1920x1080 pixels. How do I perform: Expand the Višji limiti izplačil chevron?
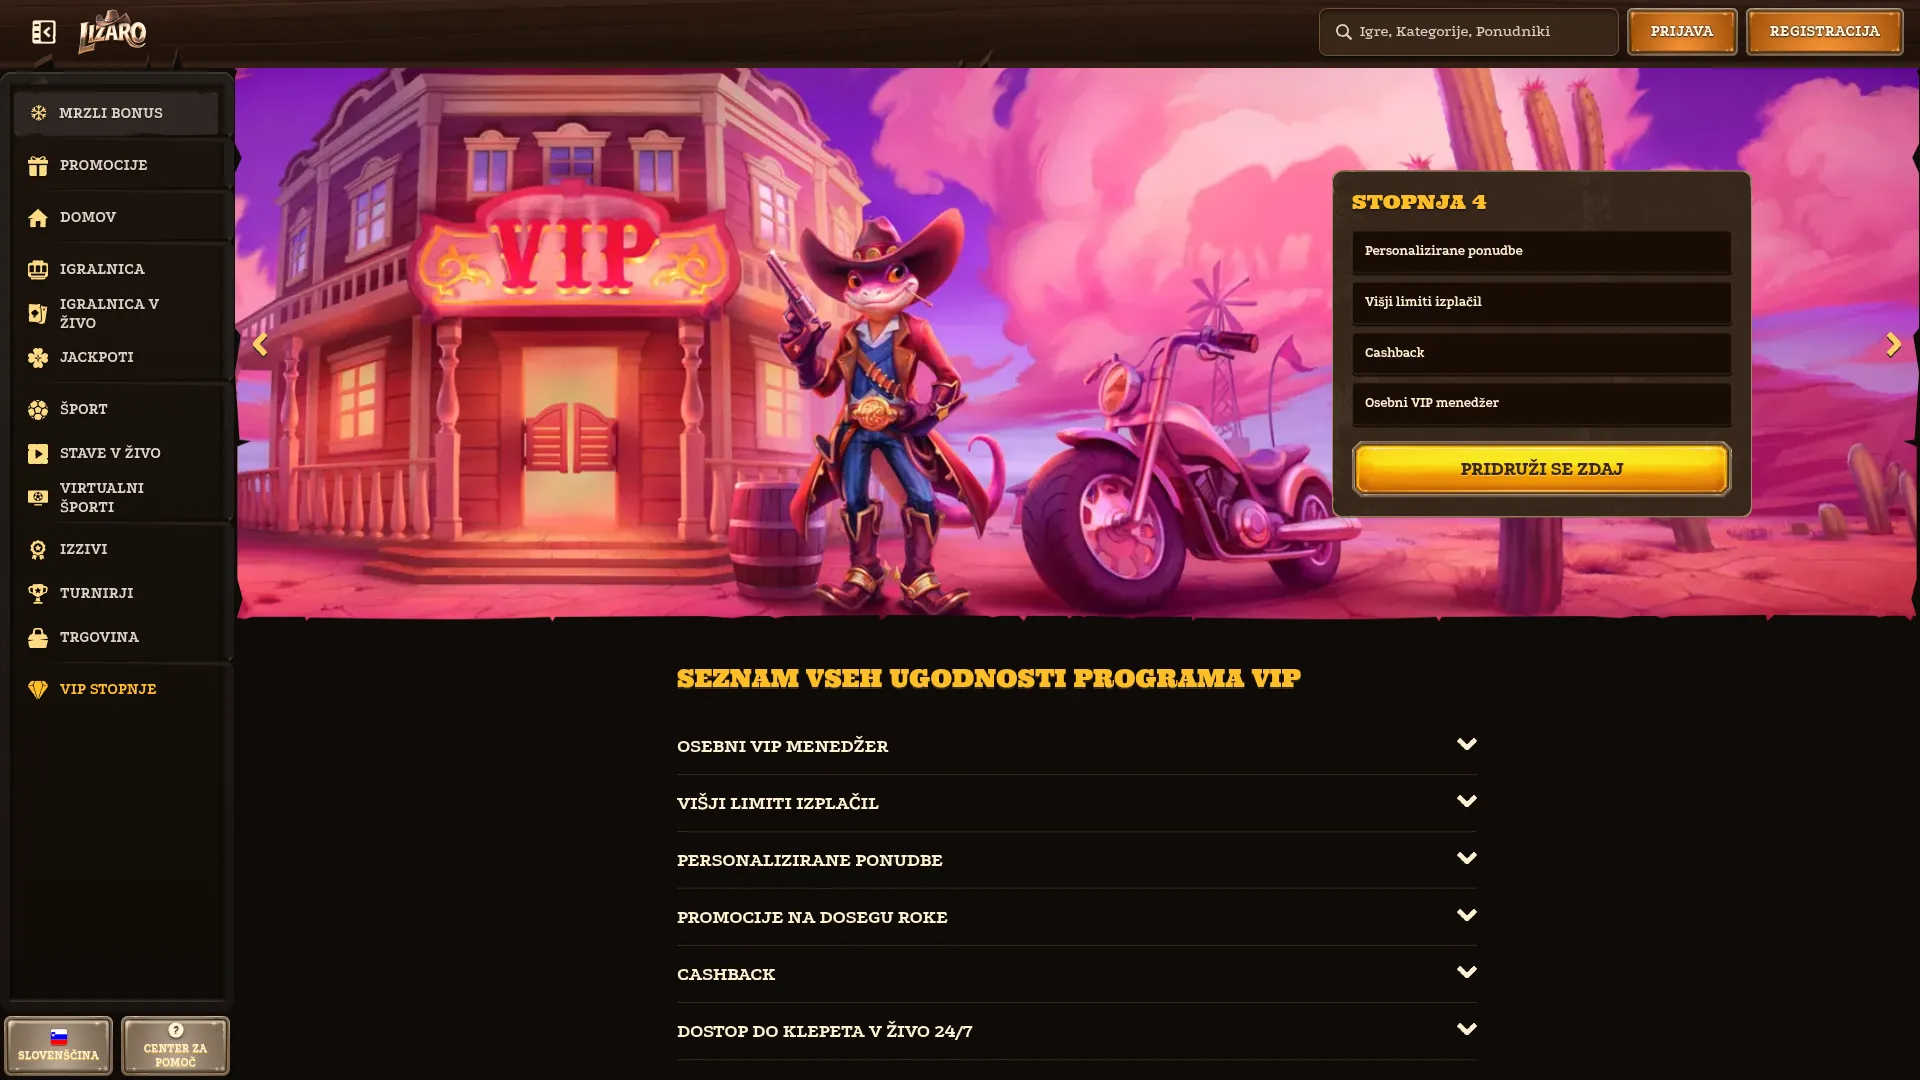1466,802
